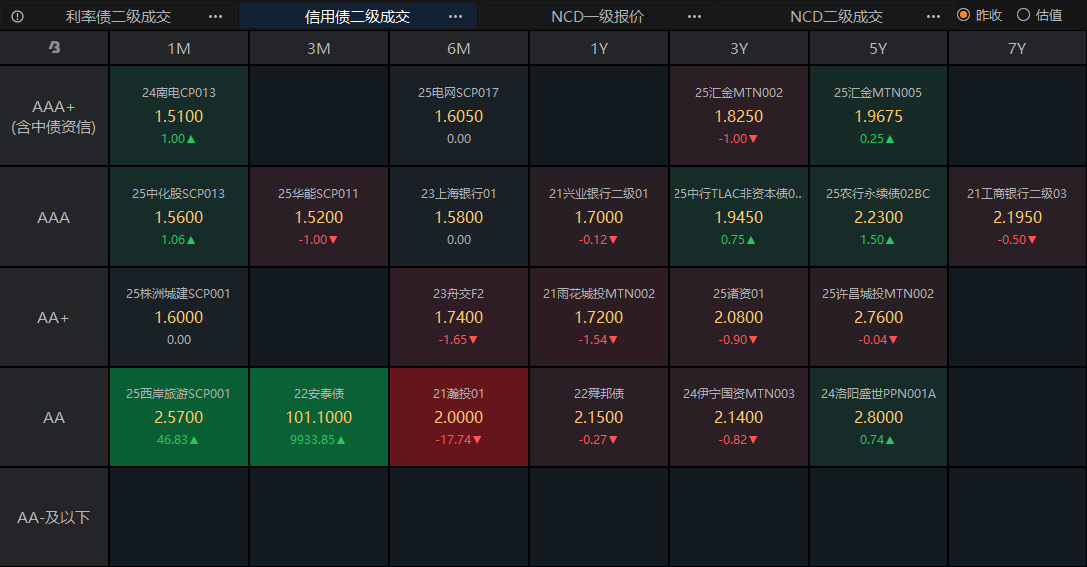Switch to the 利率债二级成交 tab

(x=118, y=16)
